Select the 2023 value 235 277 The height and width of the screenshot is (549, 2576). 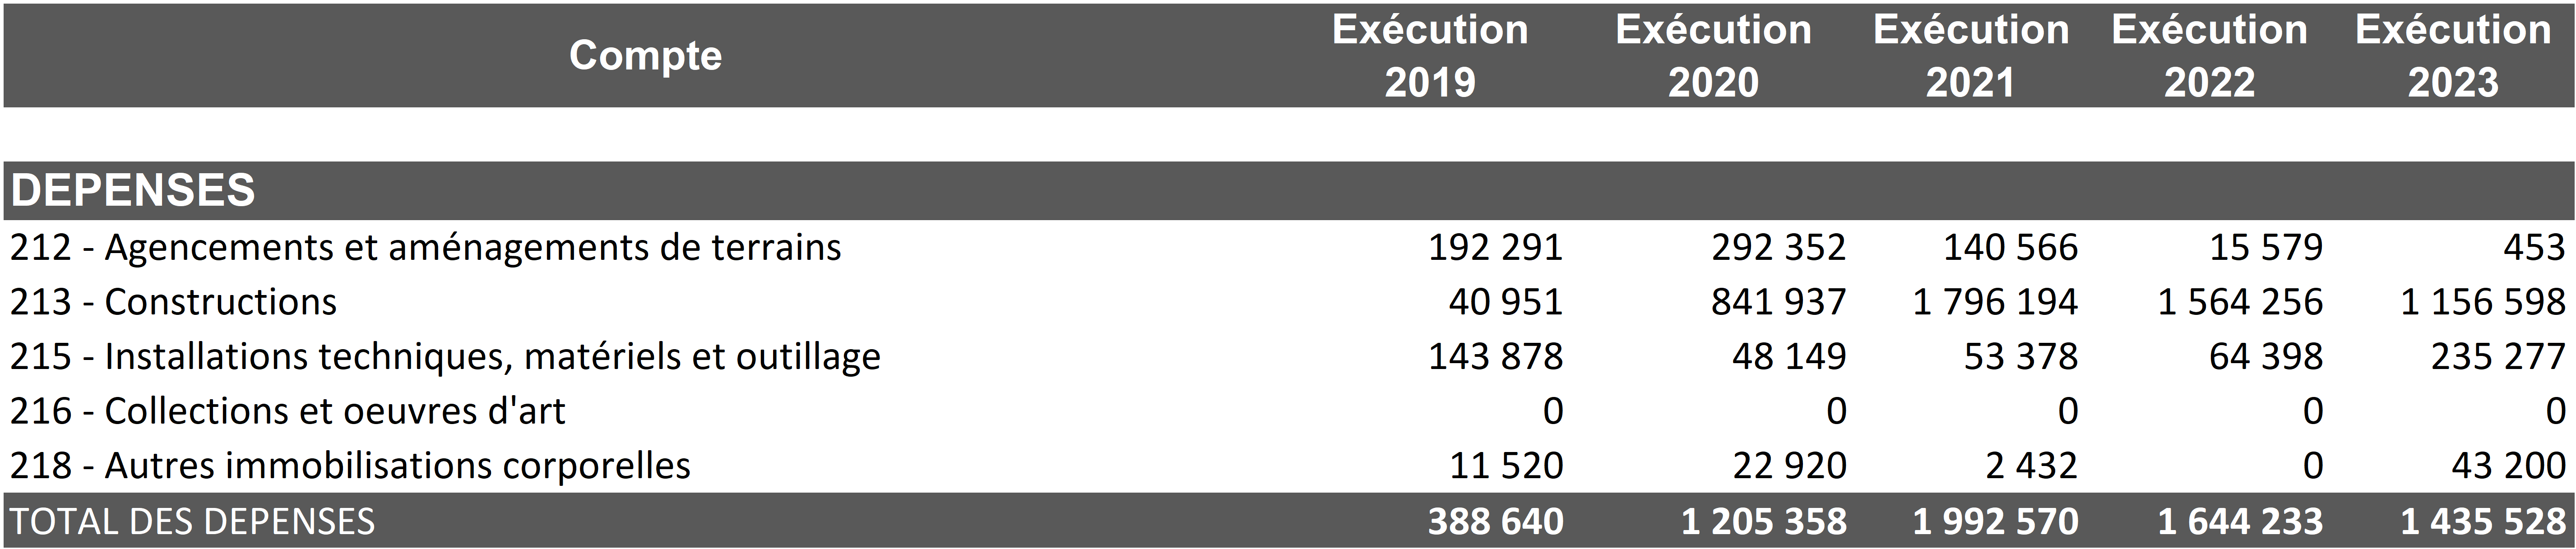(x=2498, y=357)
